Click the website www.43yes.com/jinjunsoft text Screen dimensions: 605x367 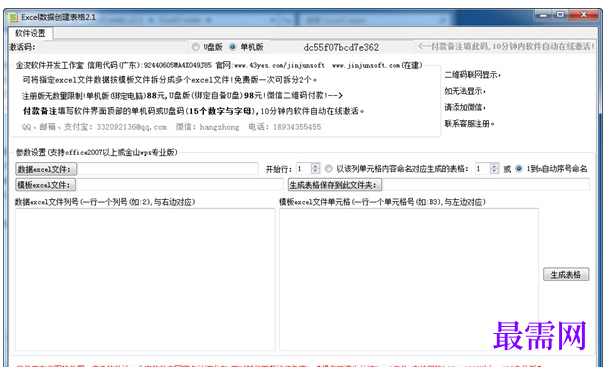(x=279, y=66)
